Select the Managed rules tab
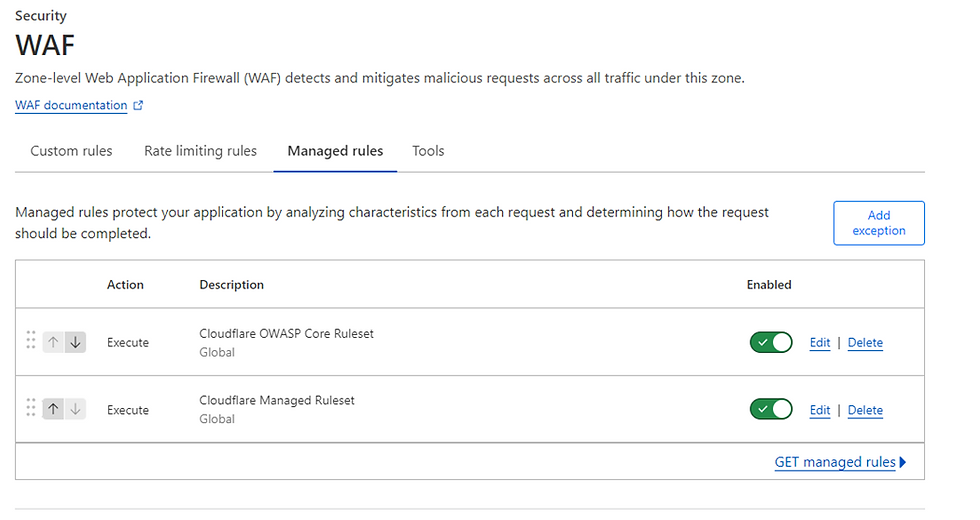The width and height of the screenshot is (980, 520). (335, 151)
